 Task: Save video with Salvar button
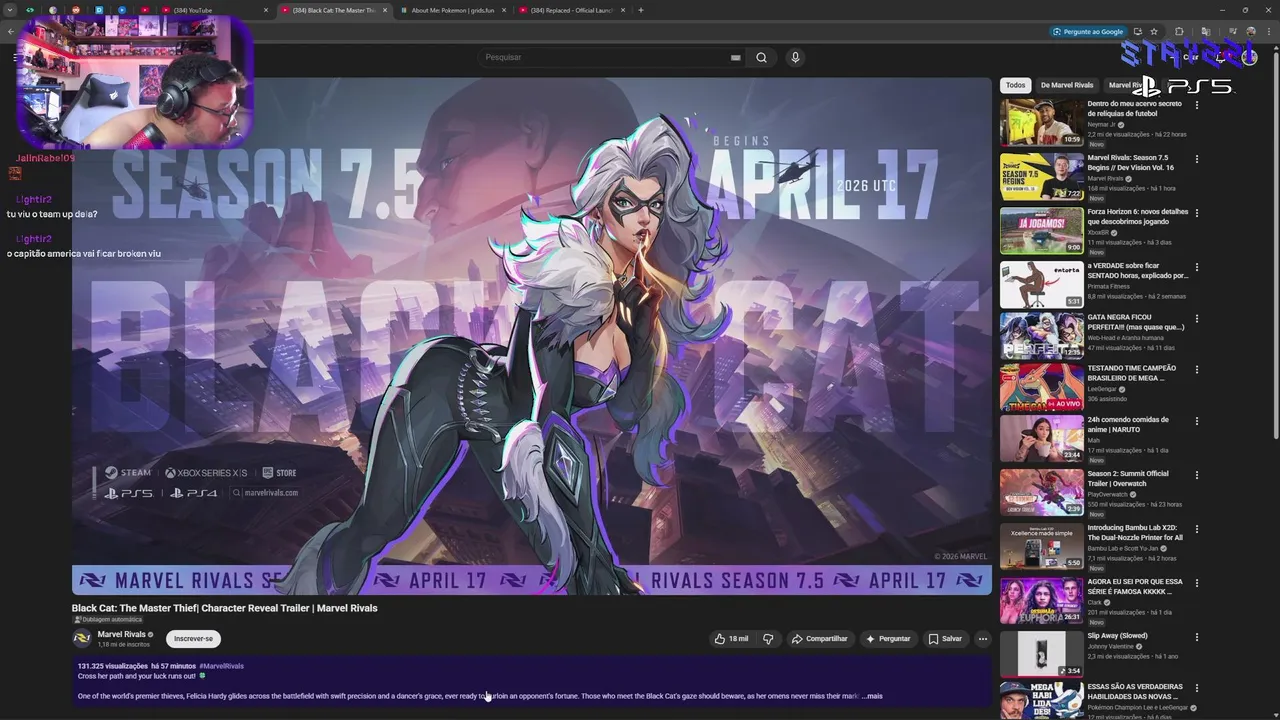pos(945,638)
